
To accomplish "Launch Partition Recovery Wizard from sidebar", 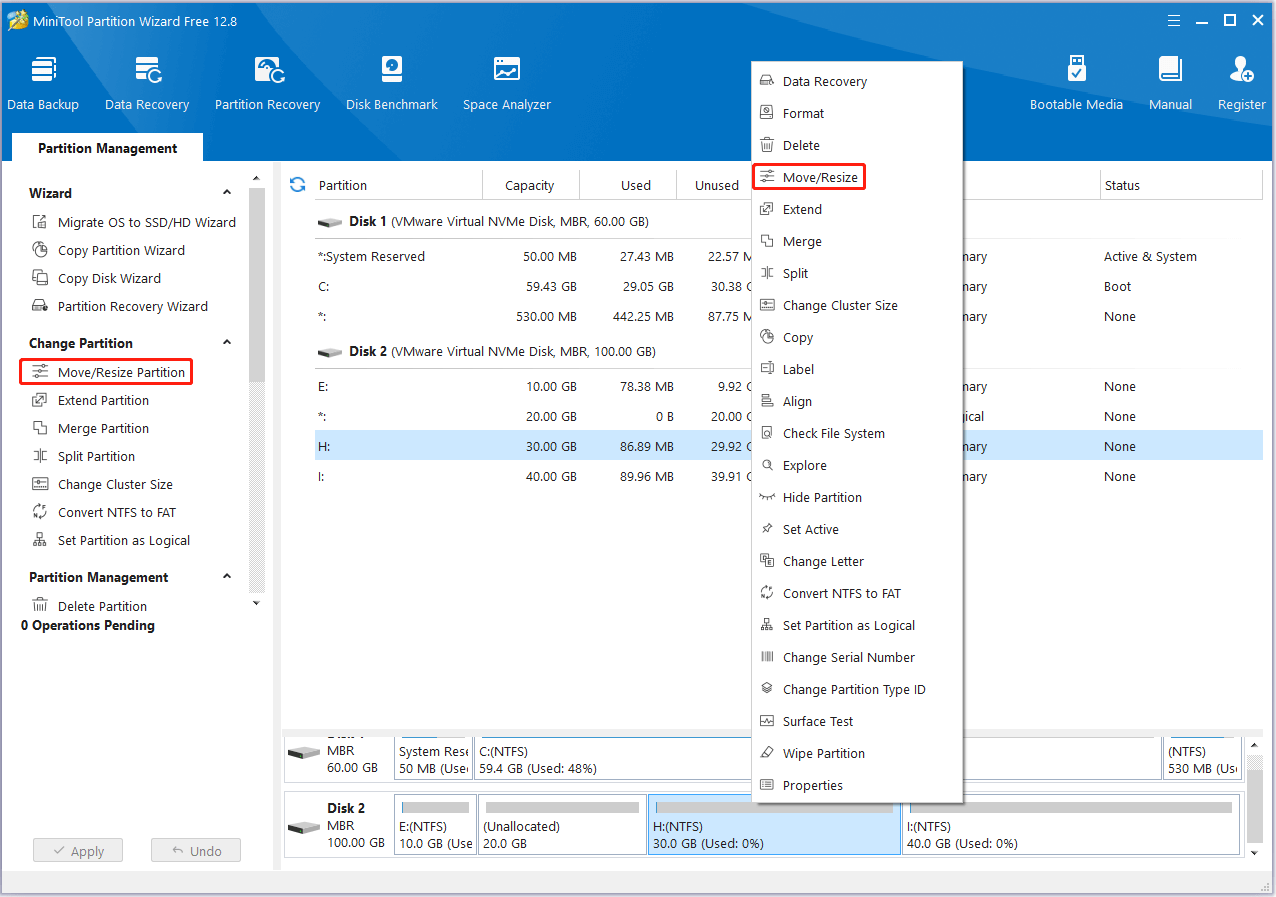I will click(x=120, y=307).
